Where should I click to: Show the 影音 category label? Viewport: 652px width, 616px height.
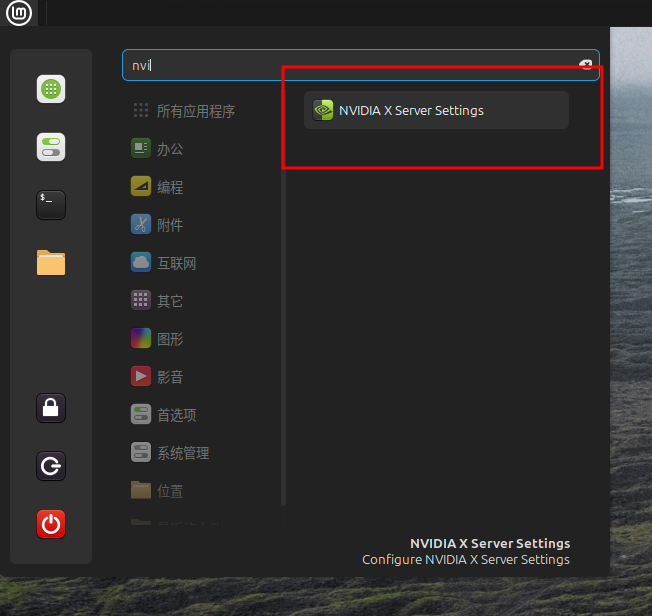pyautogui.click(x=170, y=377)
